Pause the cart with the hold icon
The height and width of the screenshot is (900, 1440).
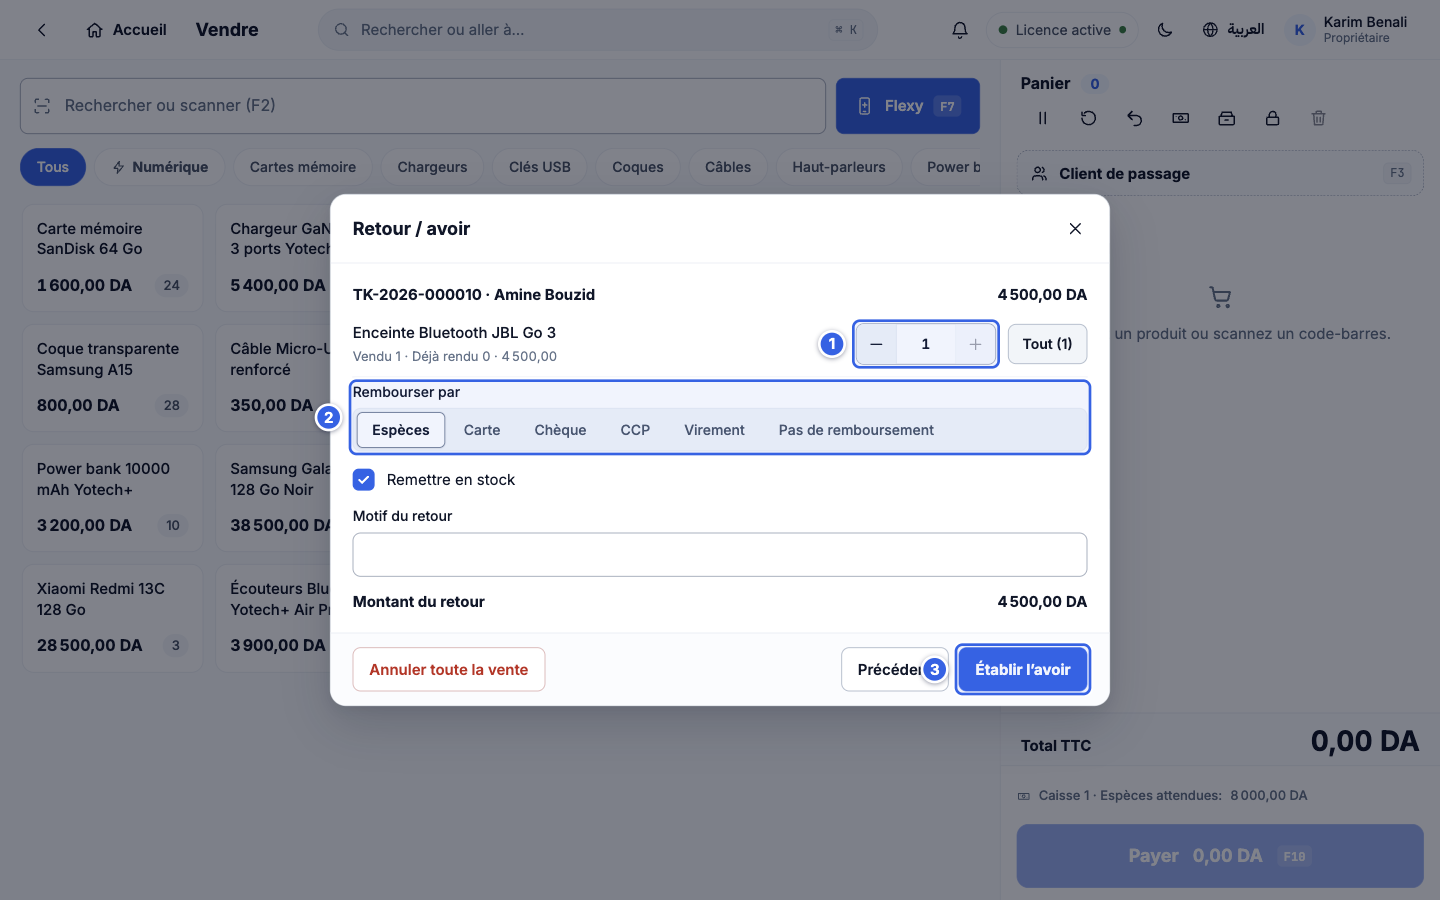point(1042,118)
